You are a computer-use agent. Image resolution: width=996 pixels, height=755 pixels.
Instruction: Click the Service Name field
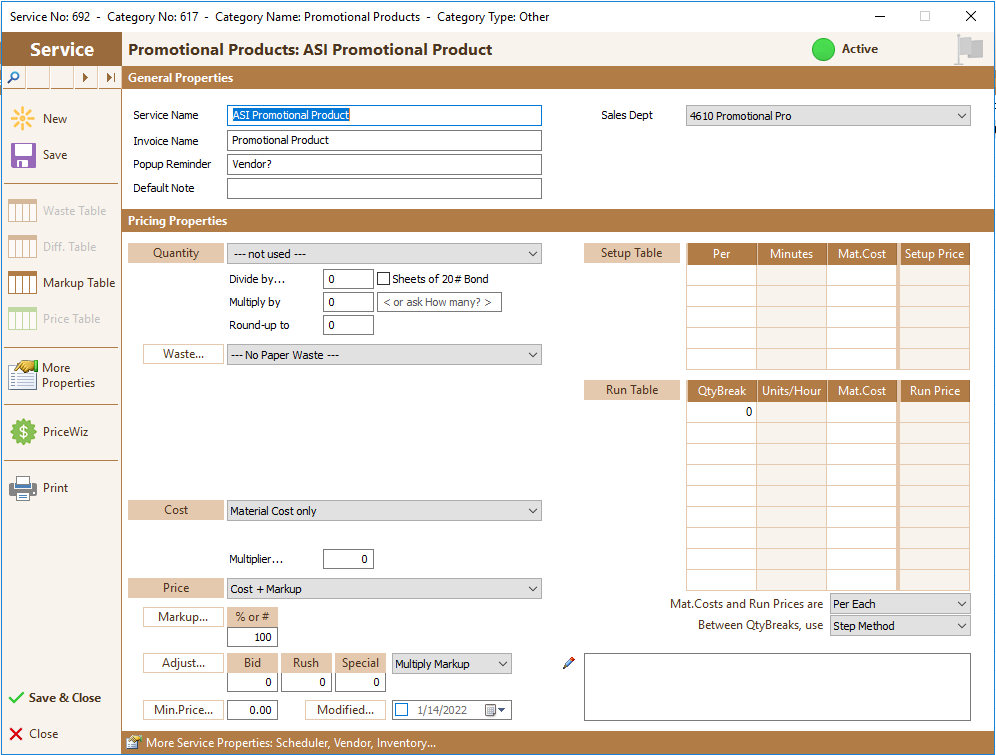pos(384,115)
